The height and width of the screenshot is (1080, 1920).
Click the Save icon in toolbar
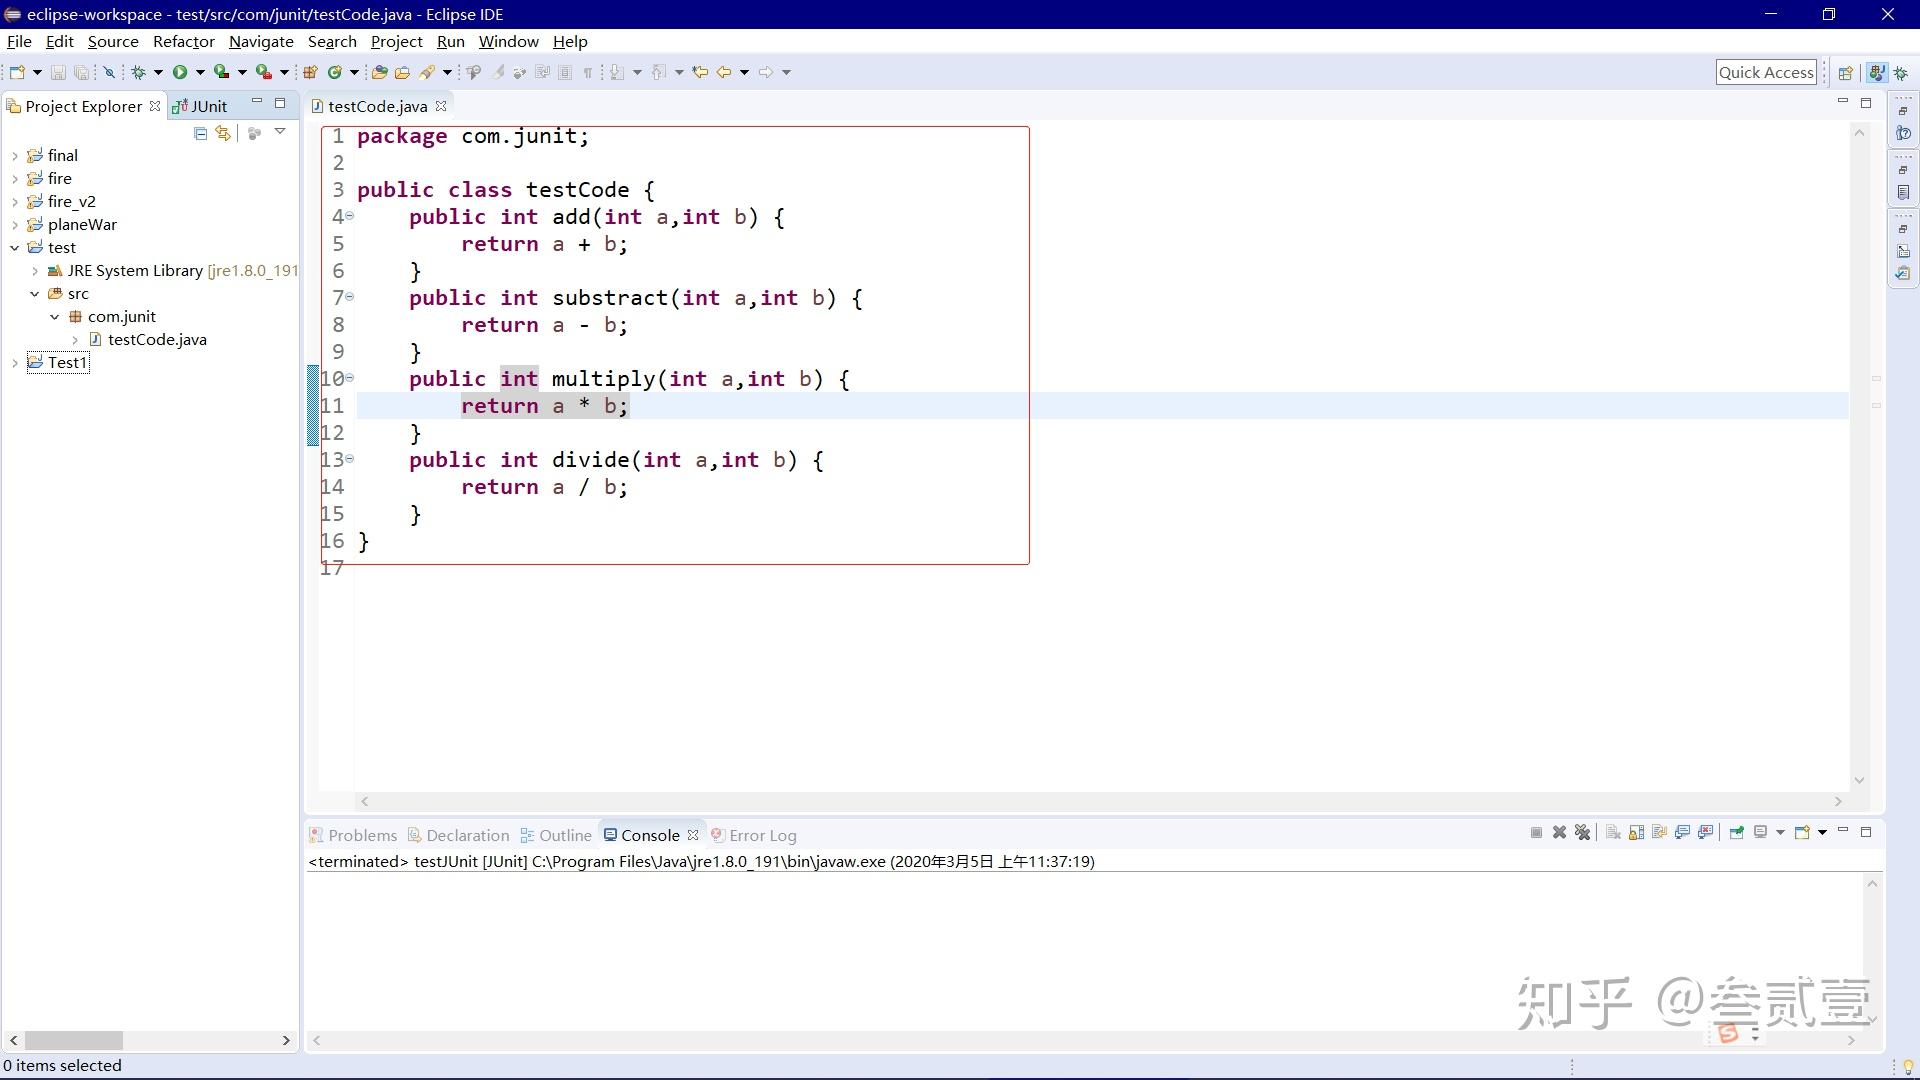(58, 72)
